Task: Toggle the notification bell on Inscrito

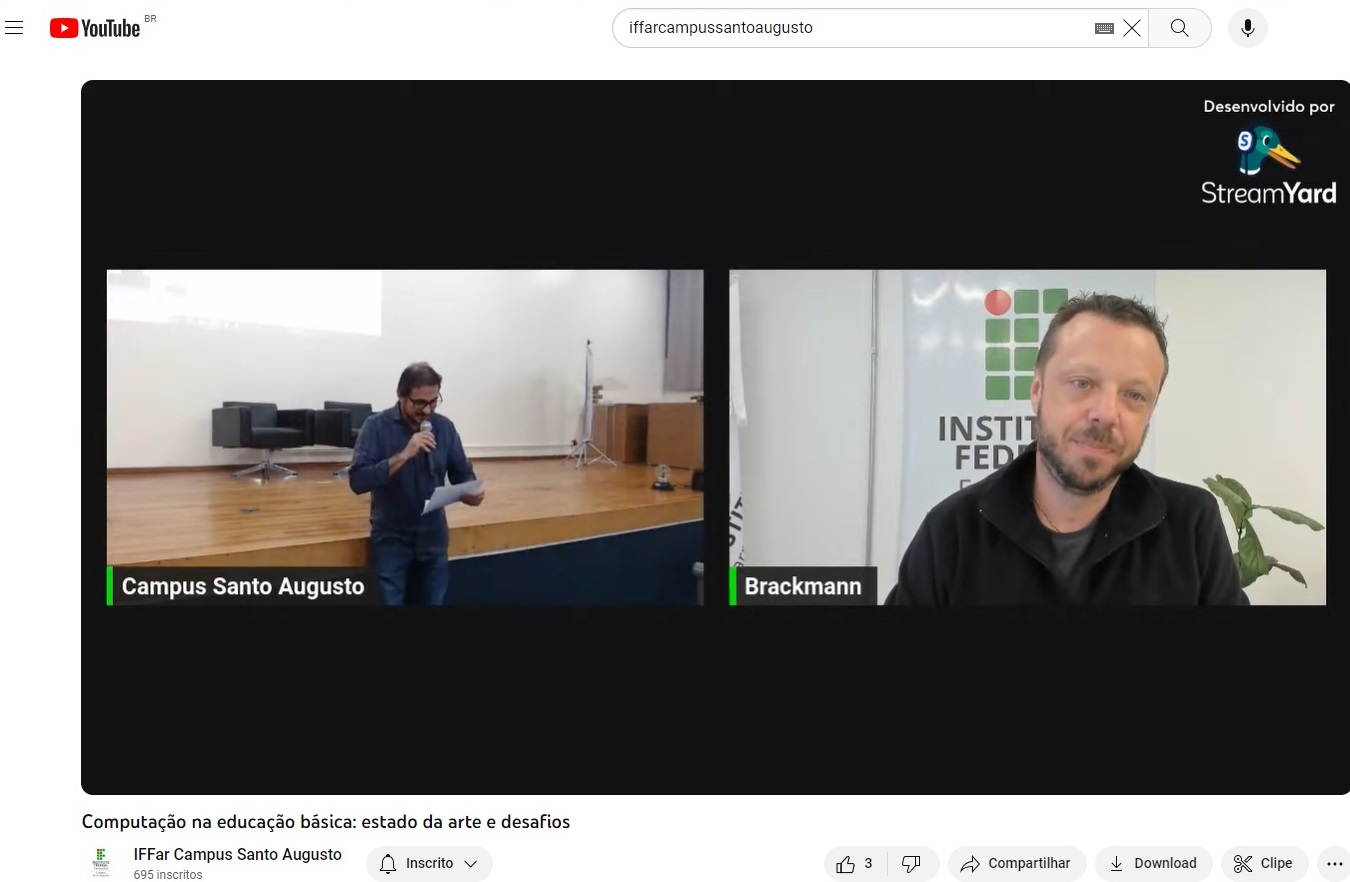Action: pos(387,864)
